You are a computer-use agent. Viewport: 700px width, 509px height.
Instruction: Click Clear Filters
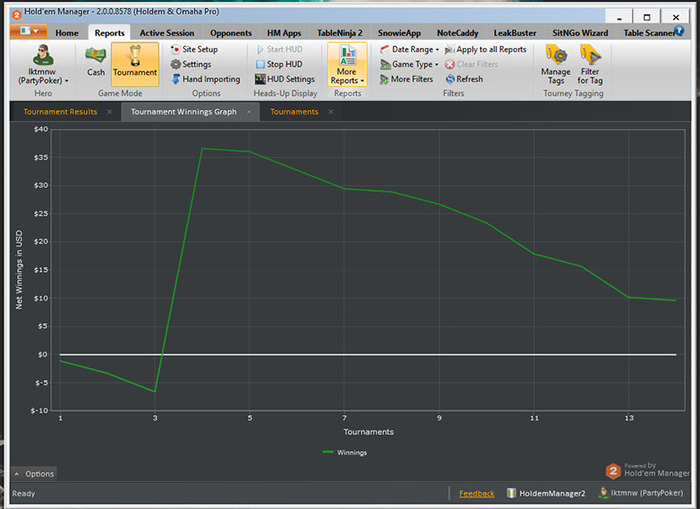(471, 64)
